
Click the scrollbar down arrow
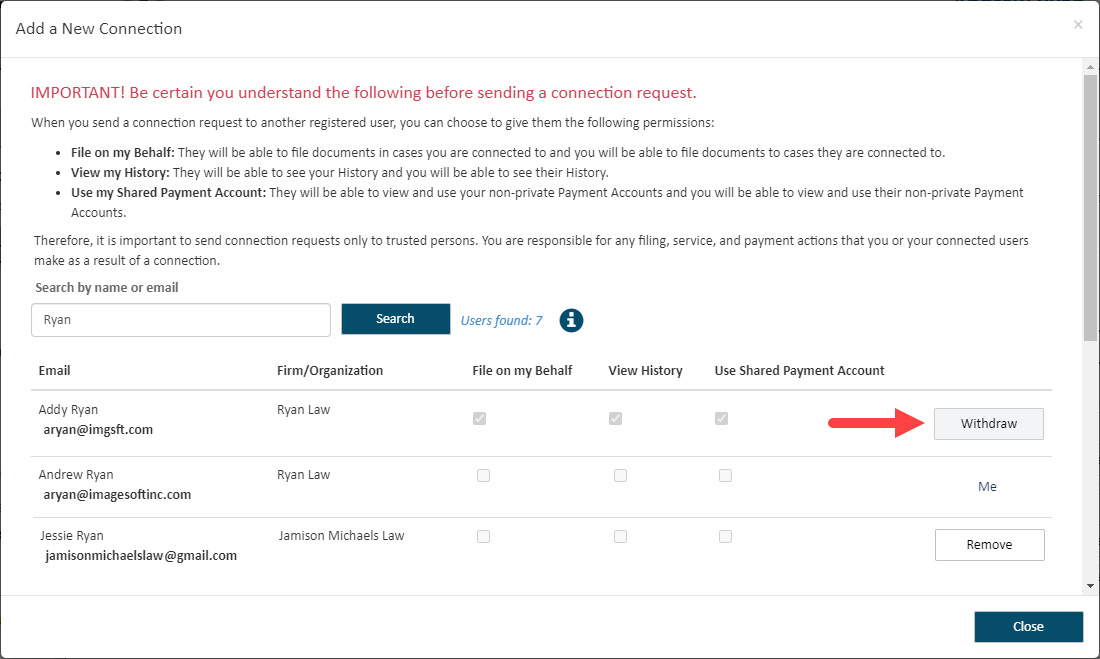click(1090, 586)
